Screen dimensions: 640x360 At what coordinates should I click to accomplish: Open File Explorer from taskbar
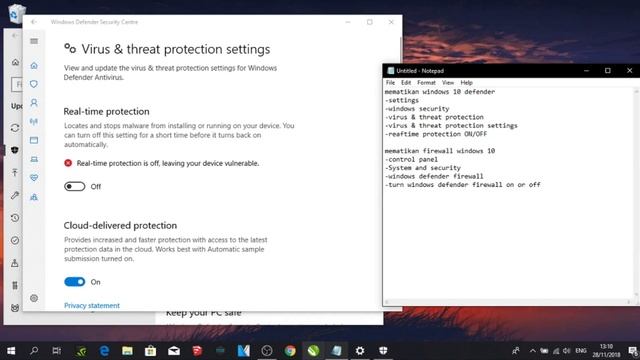[127, 351]
